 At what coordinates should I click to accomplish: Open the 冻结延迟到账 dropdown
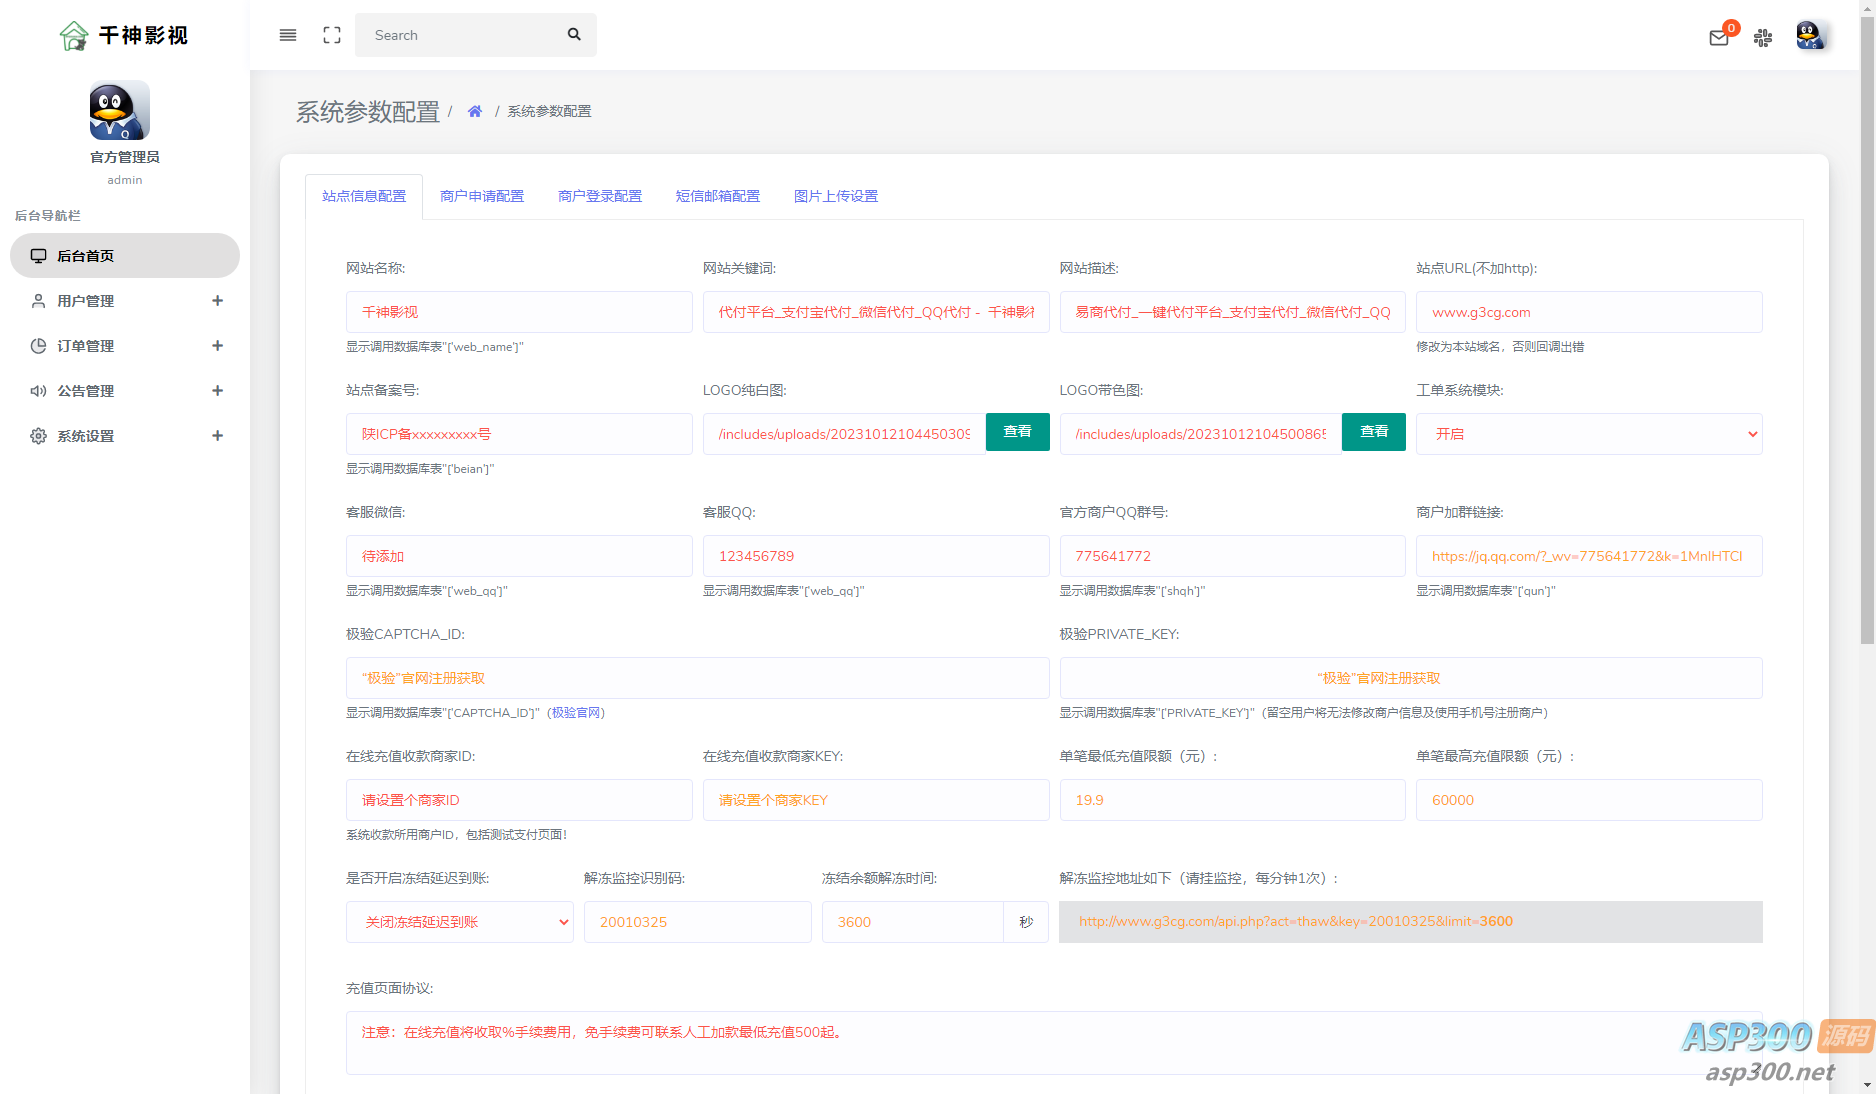[459, 922]
